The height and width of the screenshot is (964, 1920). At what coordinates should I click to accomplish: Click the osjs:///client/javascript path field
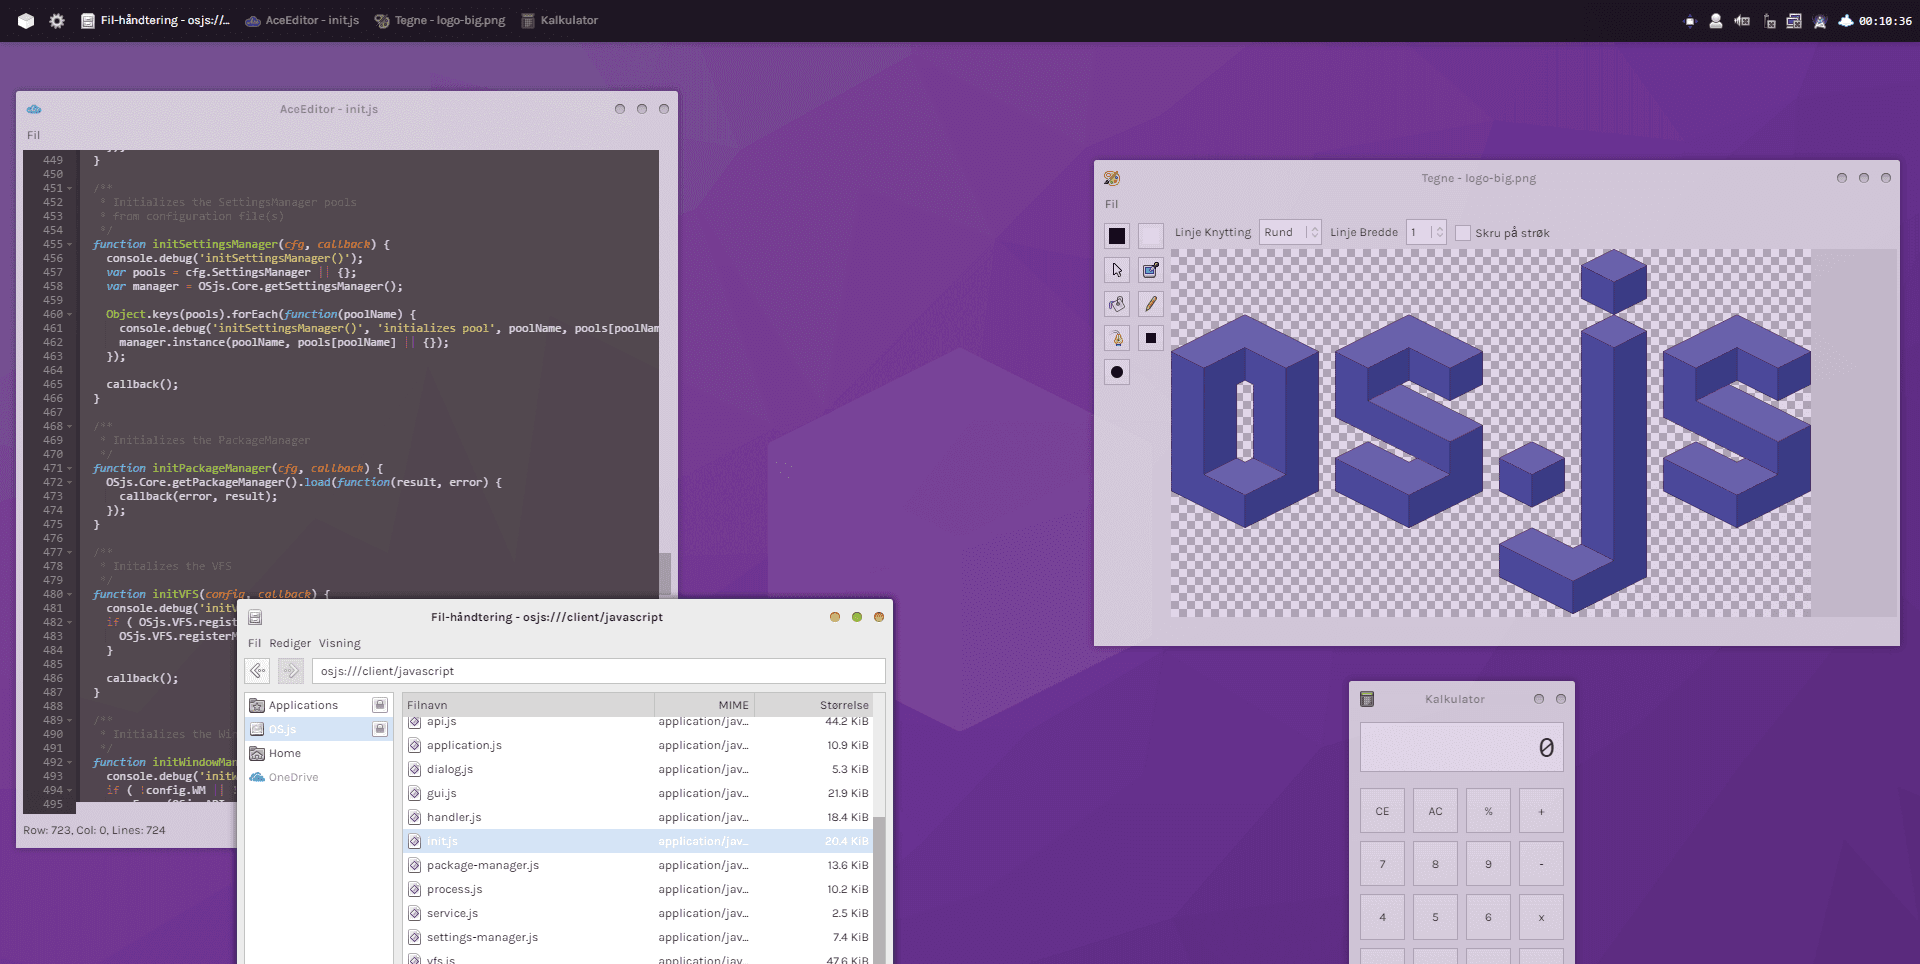pyautogui.click(x=599, y=671)
